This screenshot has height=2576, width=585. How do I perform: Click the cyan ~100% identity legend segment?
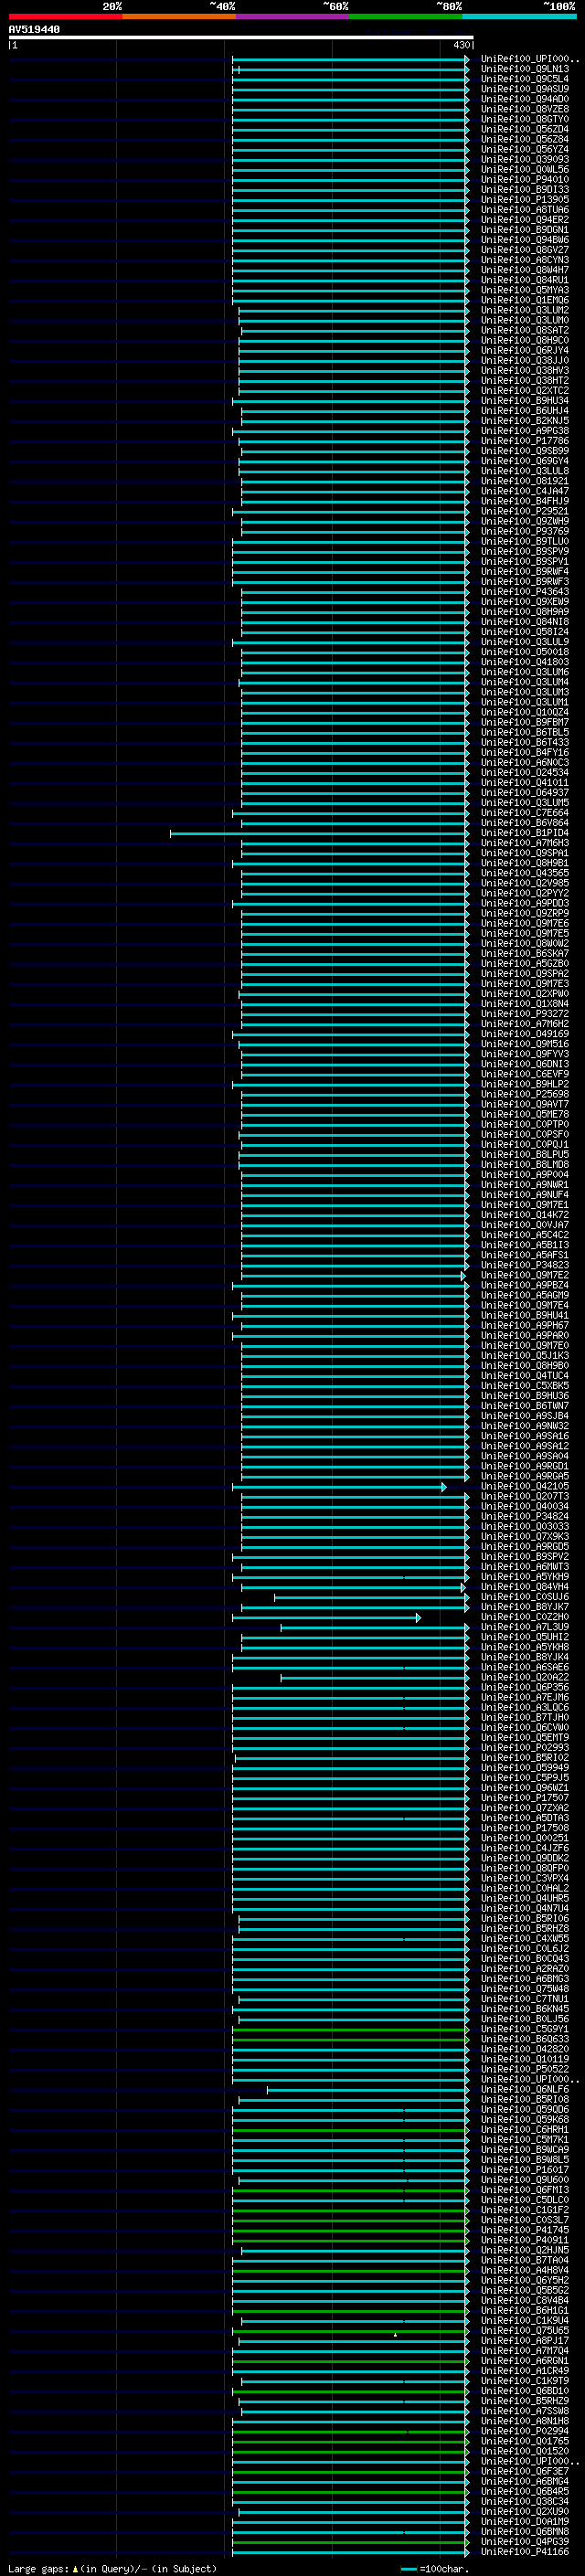(519, 17)
